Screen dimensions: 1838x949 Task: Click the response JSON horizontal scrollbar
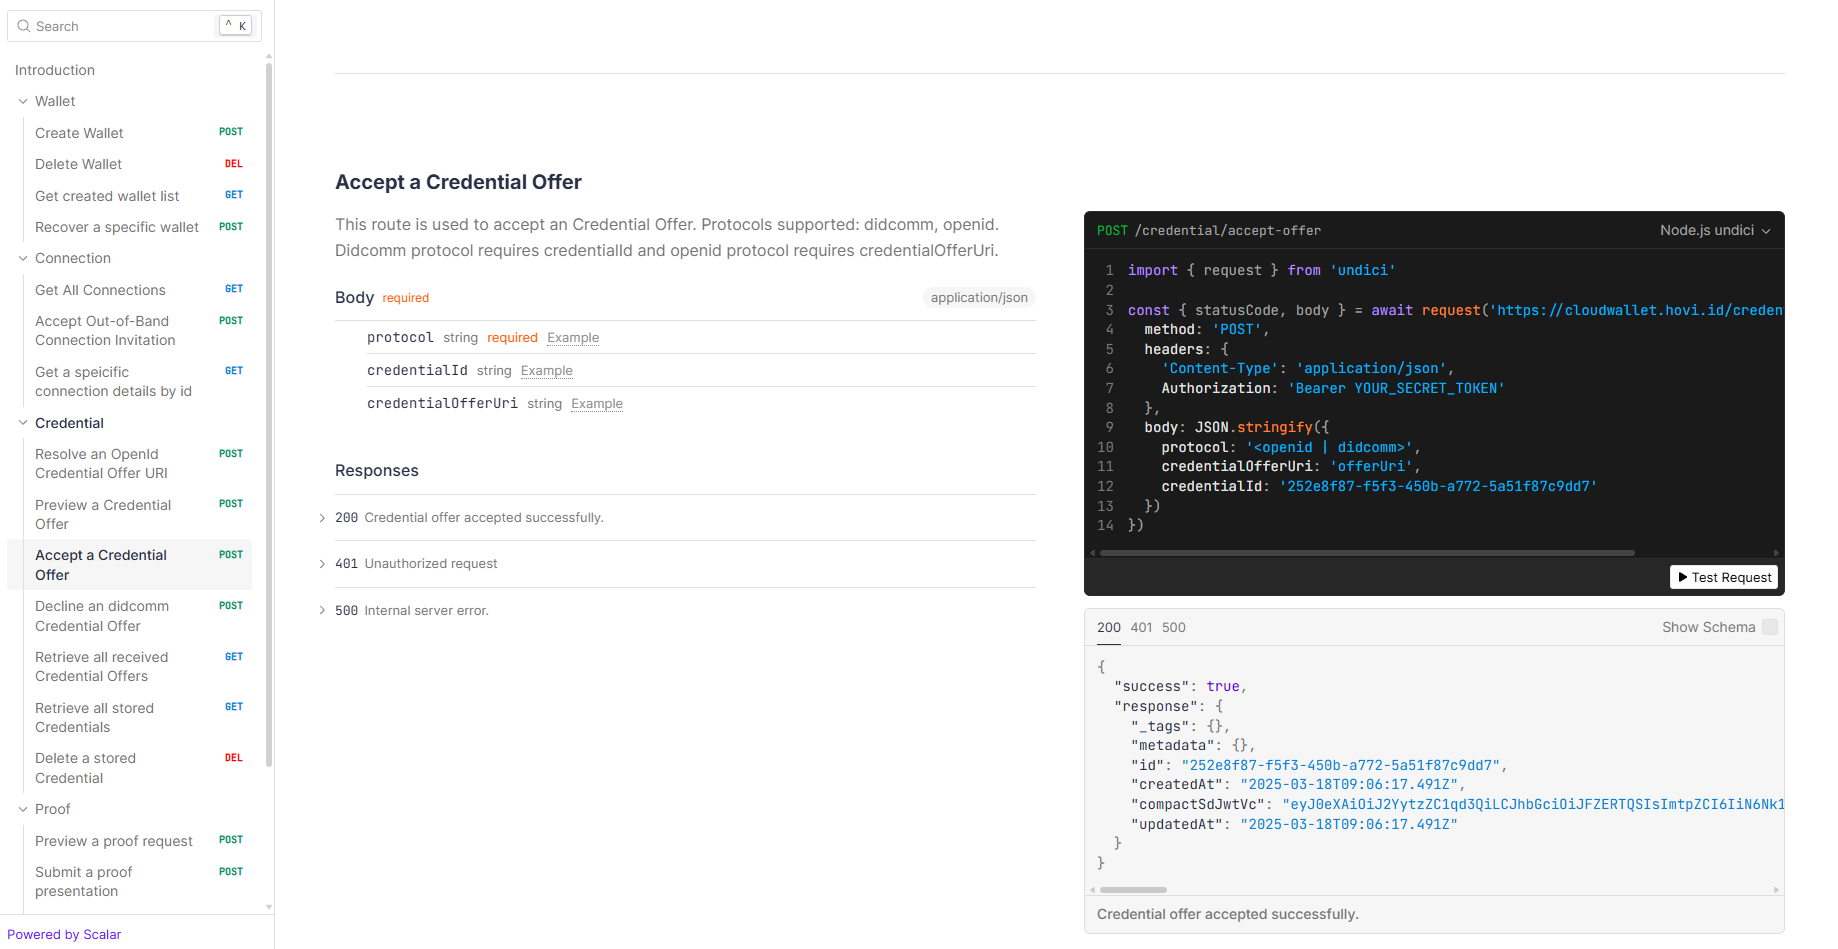click(1133, 889)
